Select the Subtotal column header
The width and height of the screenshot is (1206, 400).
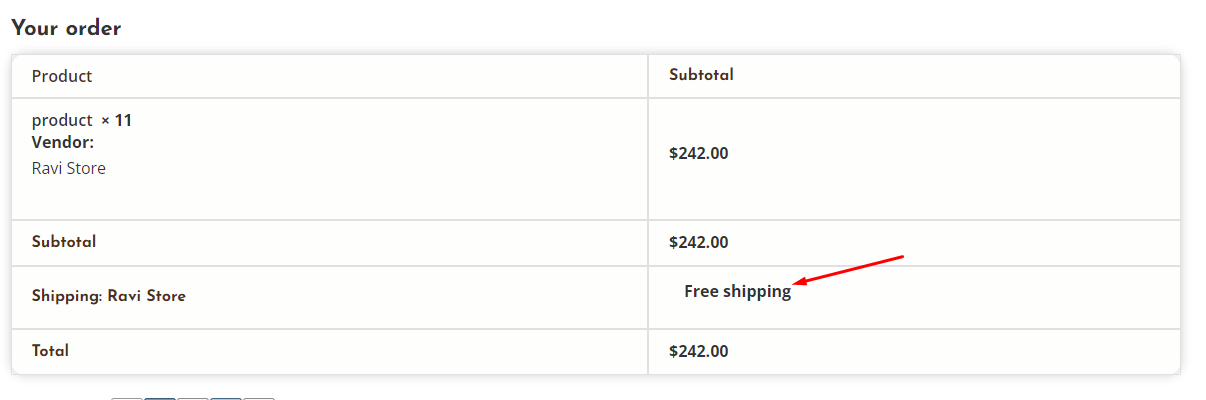[701, 75]
